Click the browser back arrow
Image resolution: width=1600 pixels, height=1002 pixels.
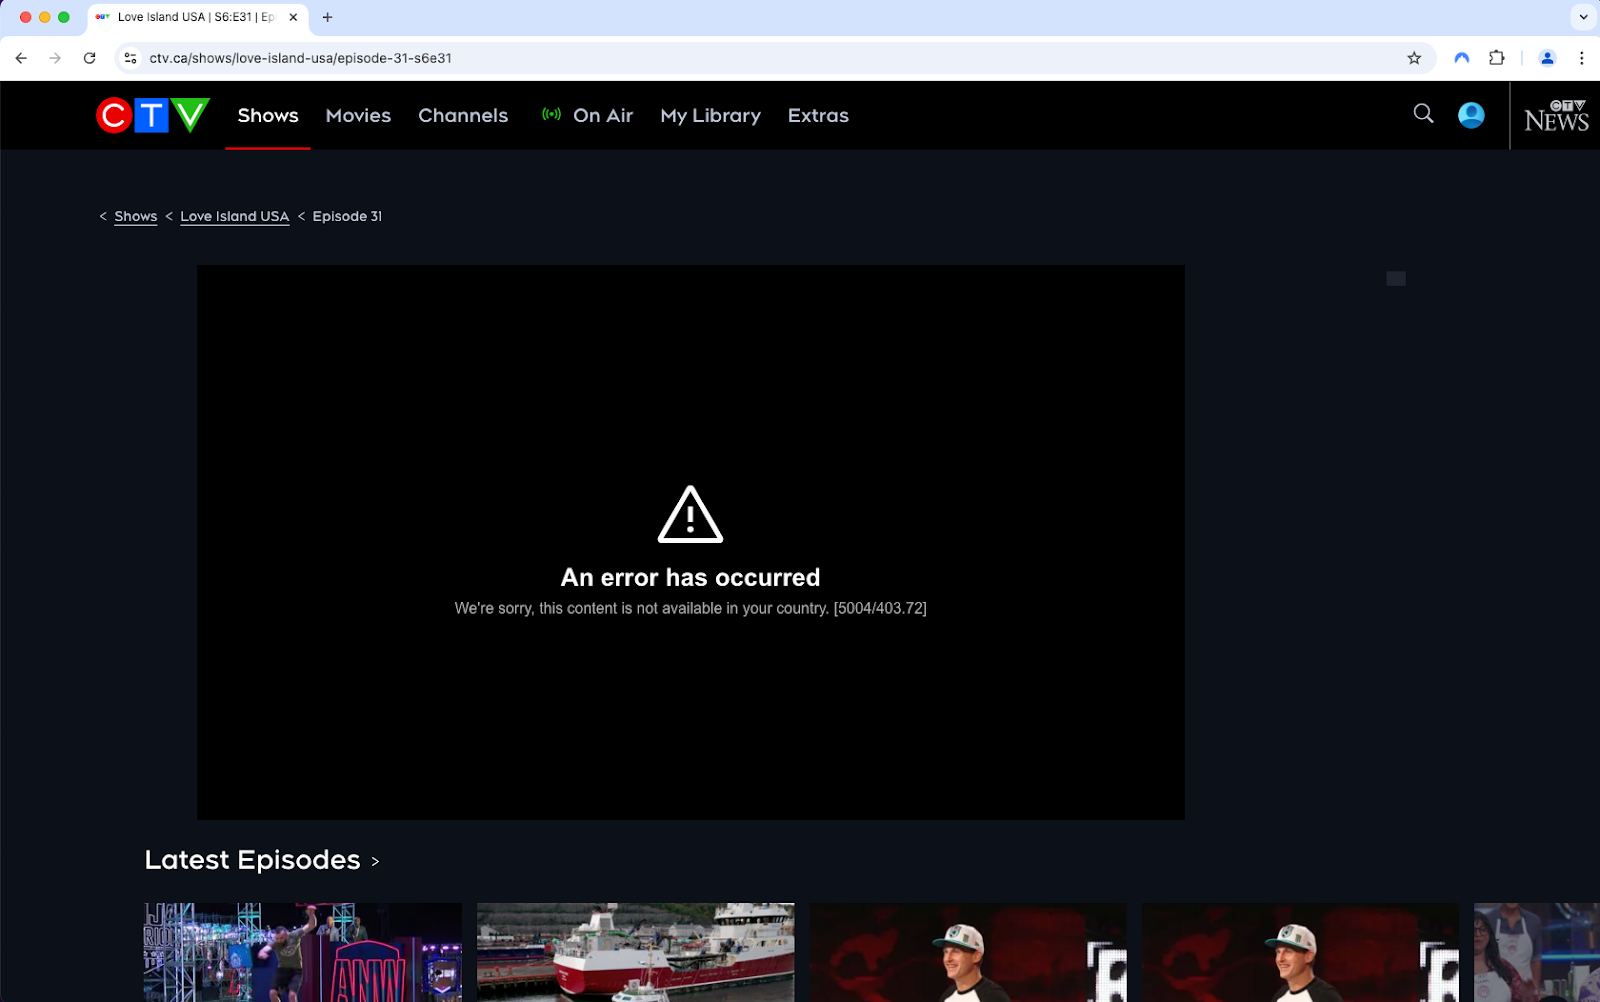[21, 58]
